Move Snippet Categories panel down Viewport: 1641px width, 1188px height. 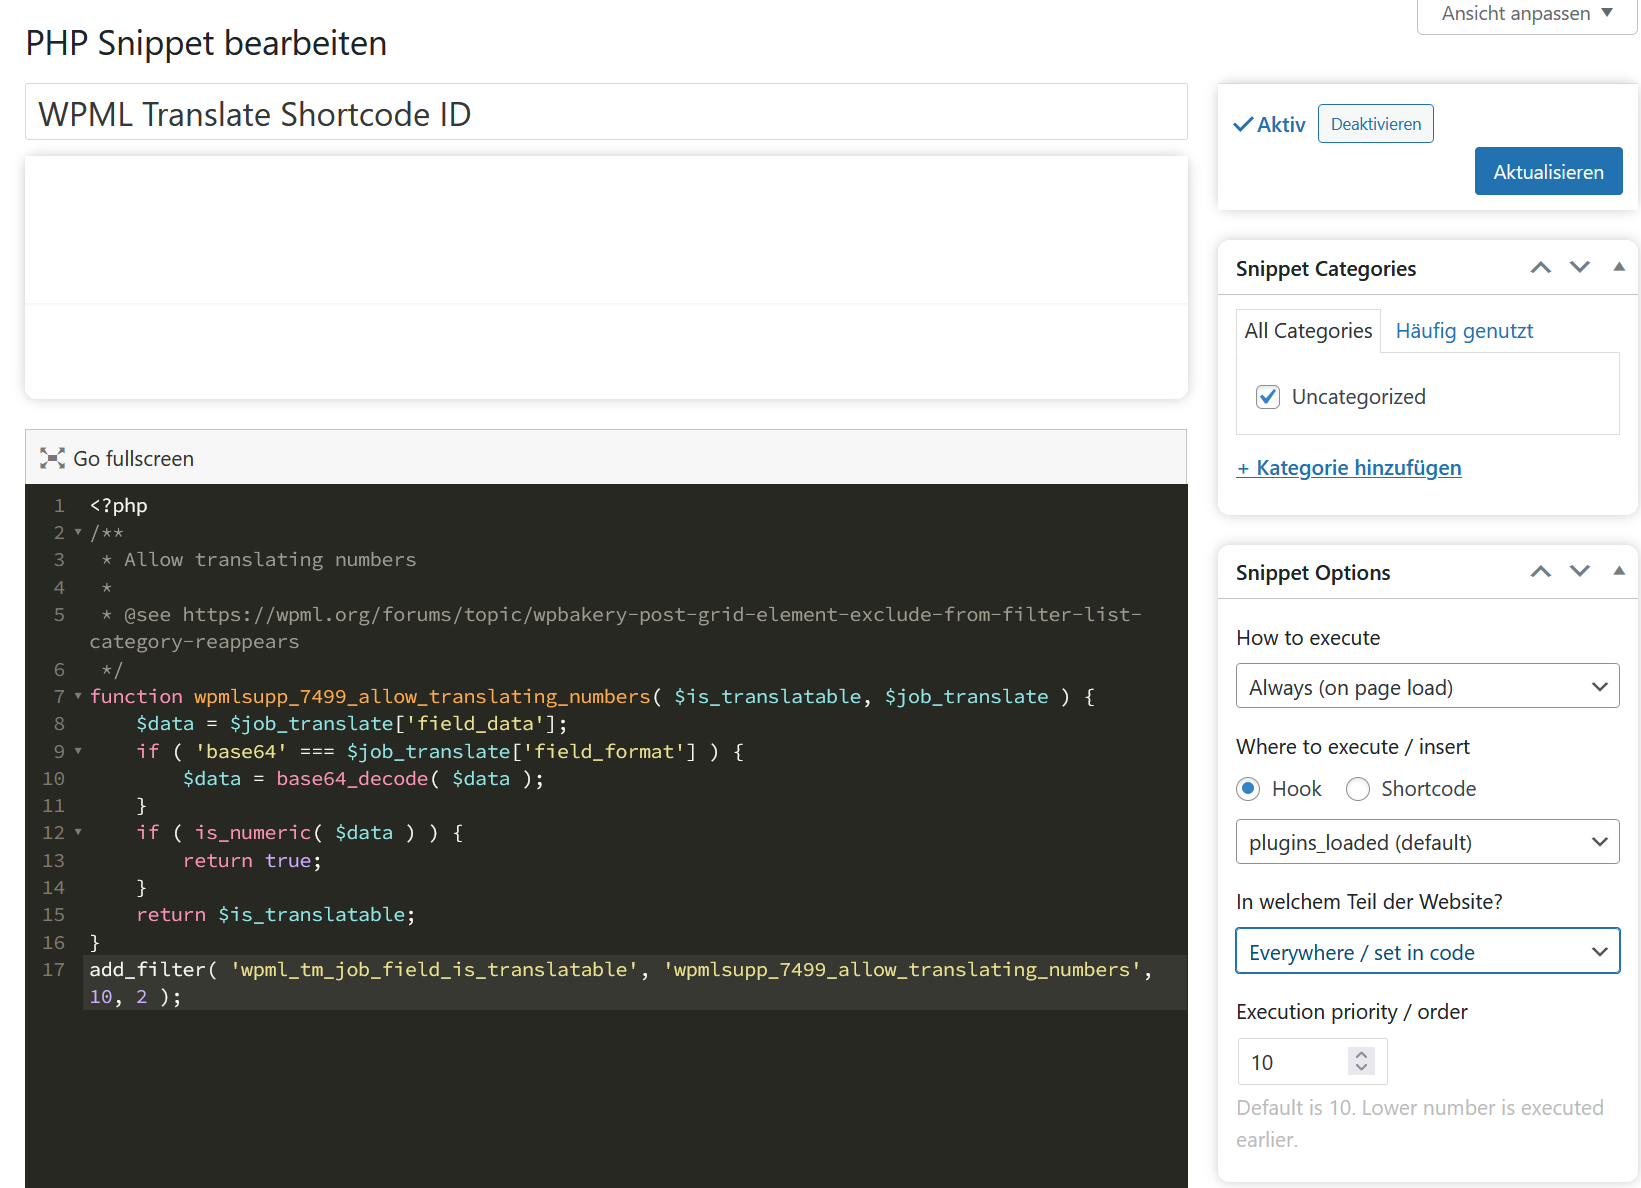1579,267
